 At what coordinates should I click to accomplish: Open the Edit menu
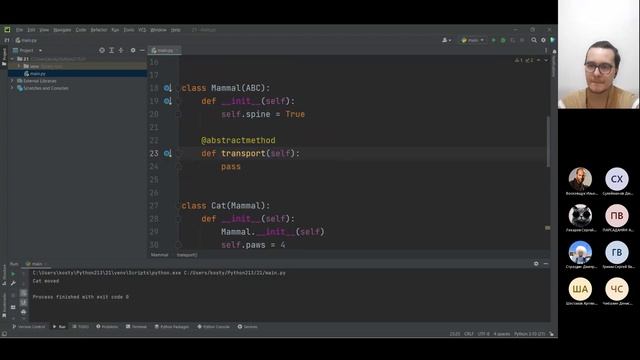pyautogui.click(x=31, y=30)
